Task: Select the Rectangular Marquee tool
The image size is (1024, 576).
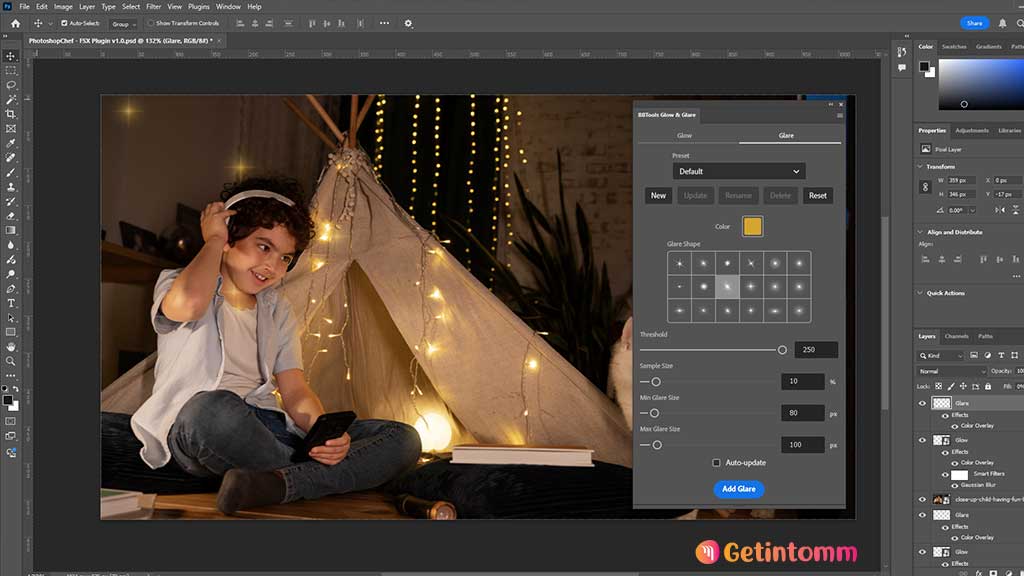Action: pyautogui.click(x=10, y=71)
